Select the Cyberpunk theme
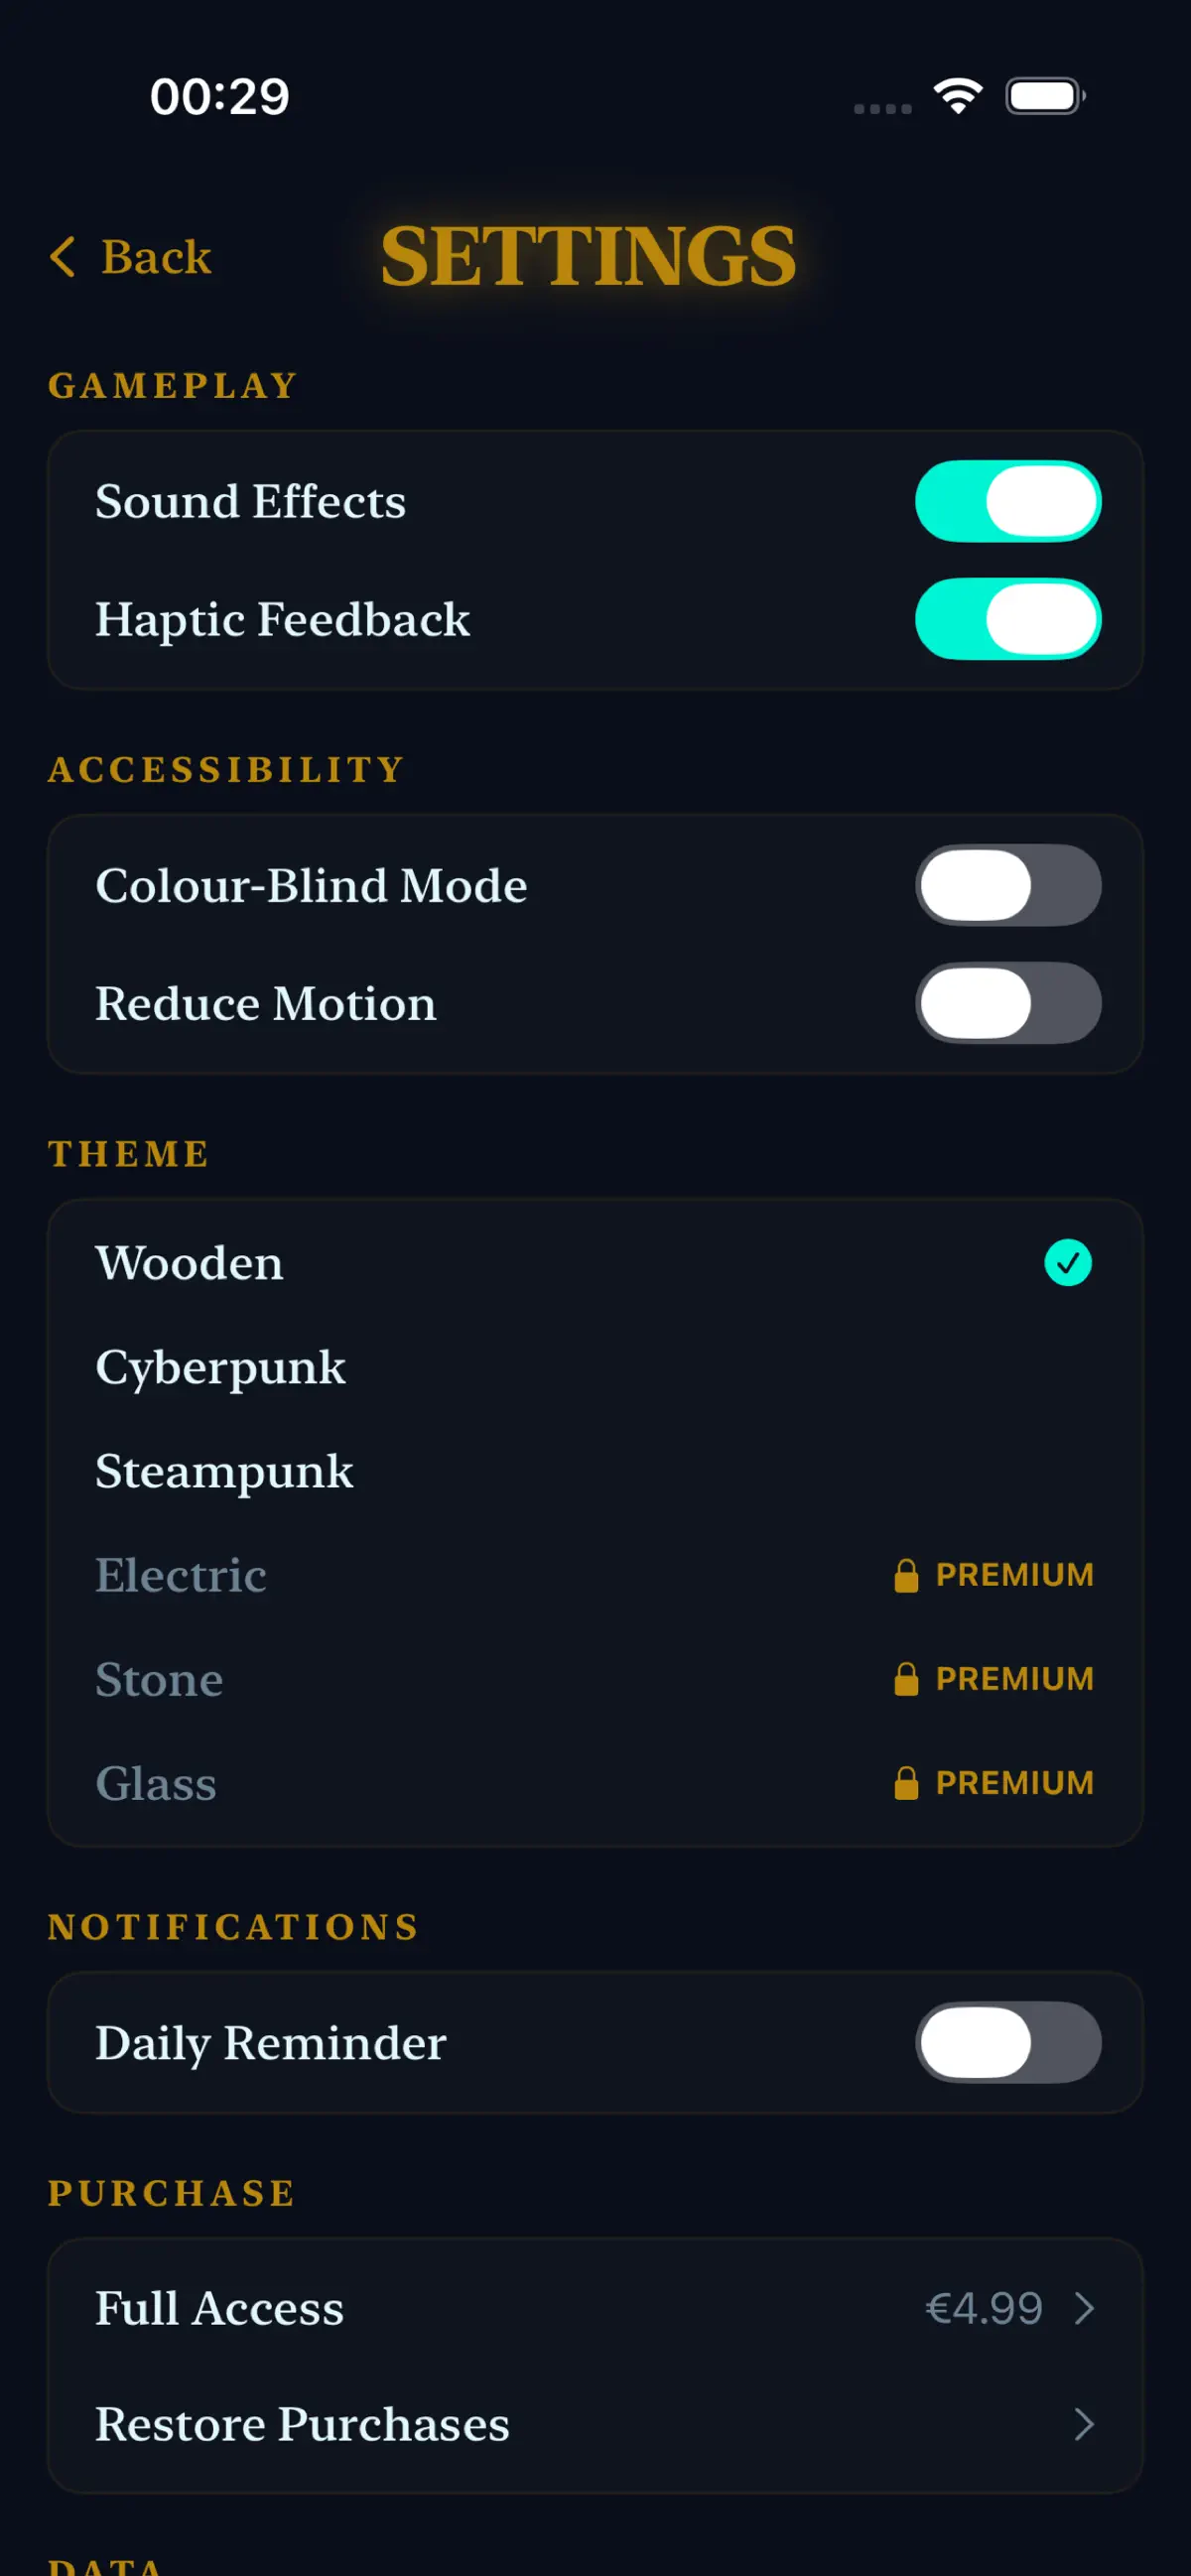1191x2576 pixels. coord(595,1367)
